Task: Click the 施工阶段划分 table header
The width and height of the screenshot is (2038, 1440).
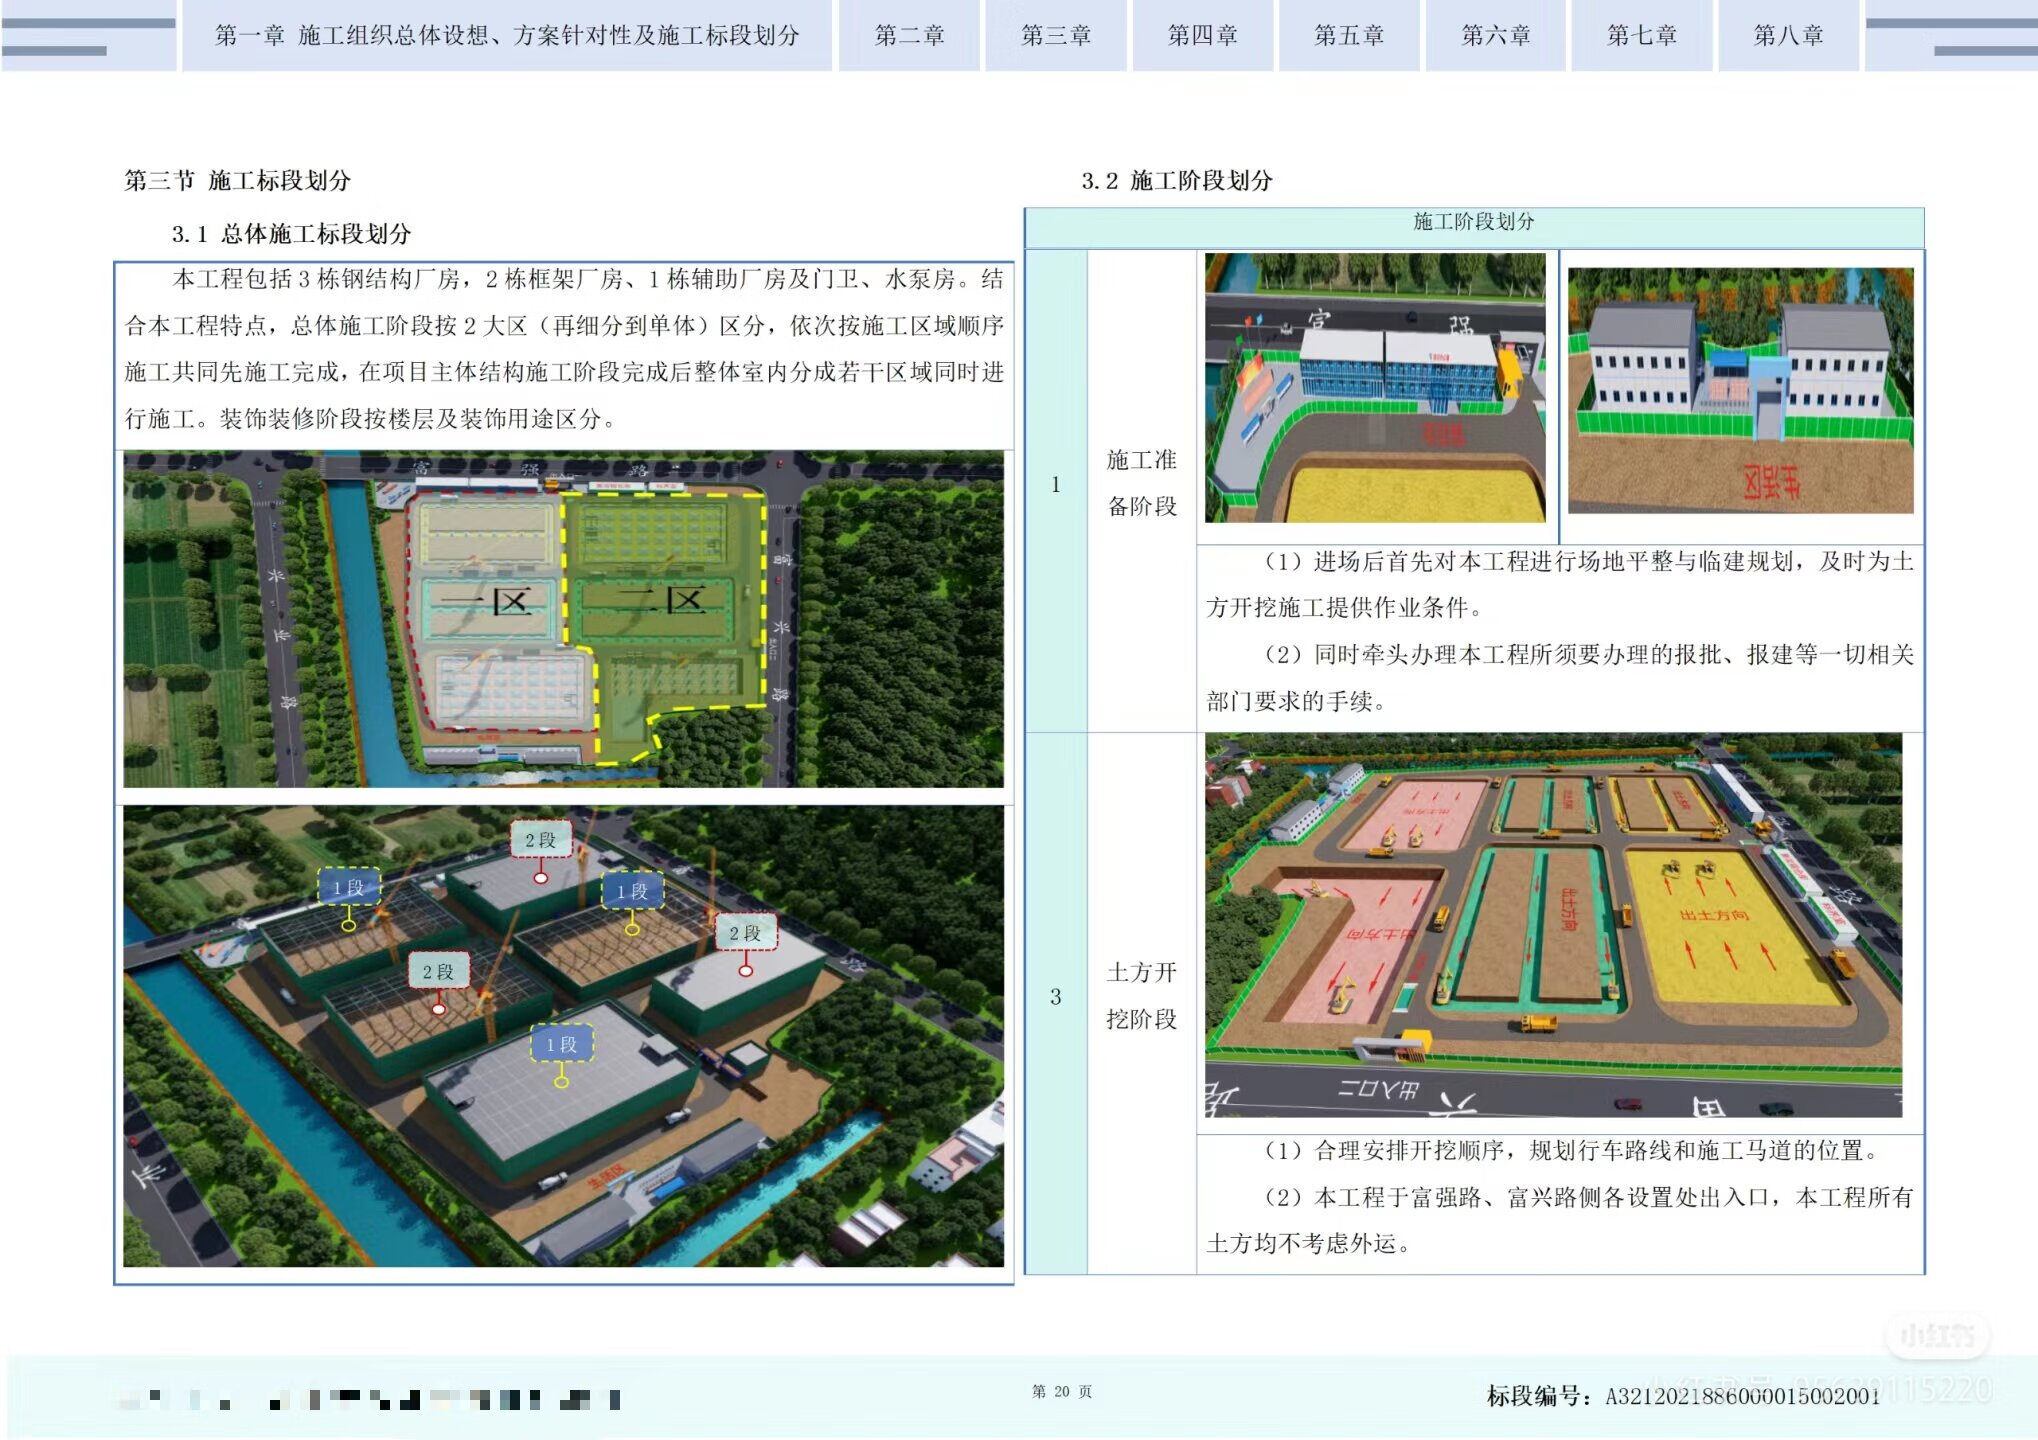Action: click(x=1473, y=222)
